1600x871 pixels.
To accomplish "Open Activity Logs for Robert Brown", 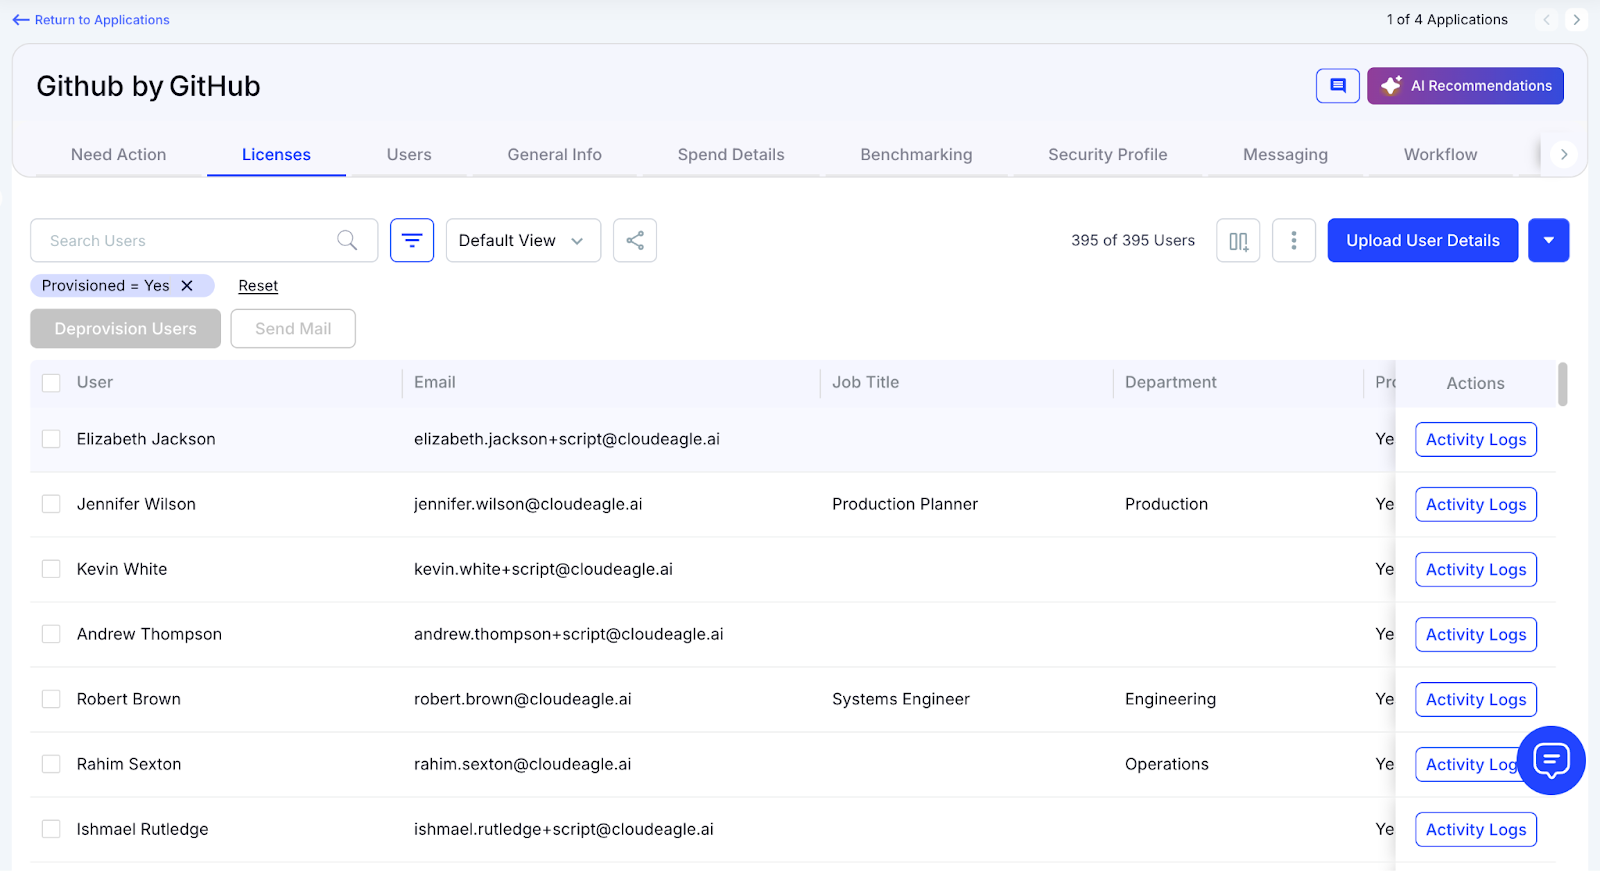I will point(1476,700).
